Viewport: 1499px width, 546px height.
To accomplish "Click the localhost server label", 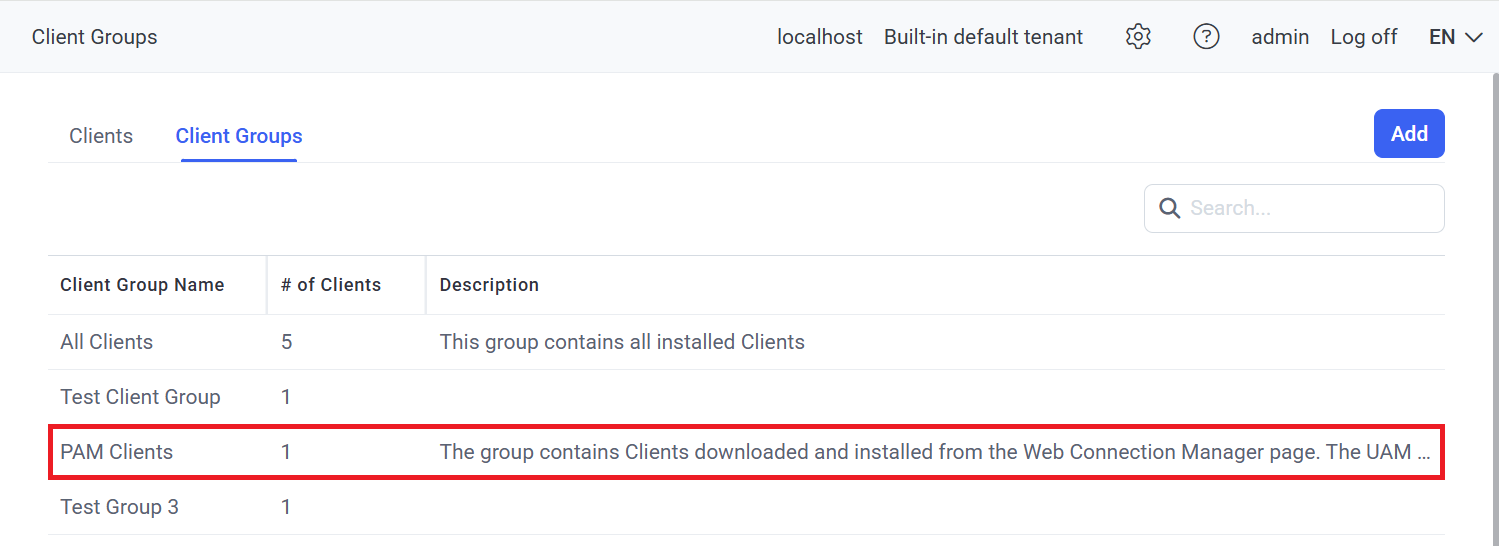I will click(819, 37).
